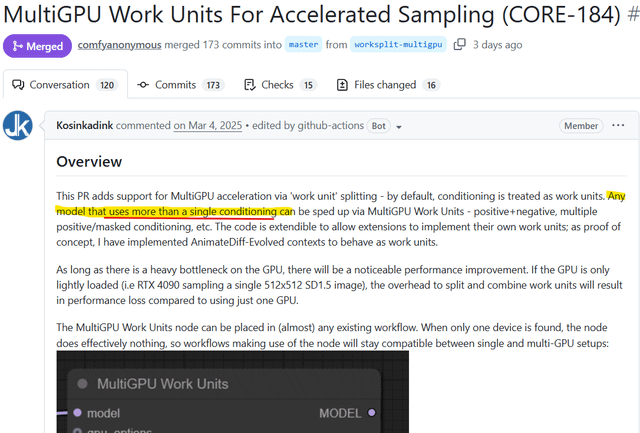Click the '3 days ago' timestamp

pos(498,45)
